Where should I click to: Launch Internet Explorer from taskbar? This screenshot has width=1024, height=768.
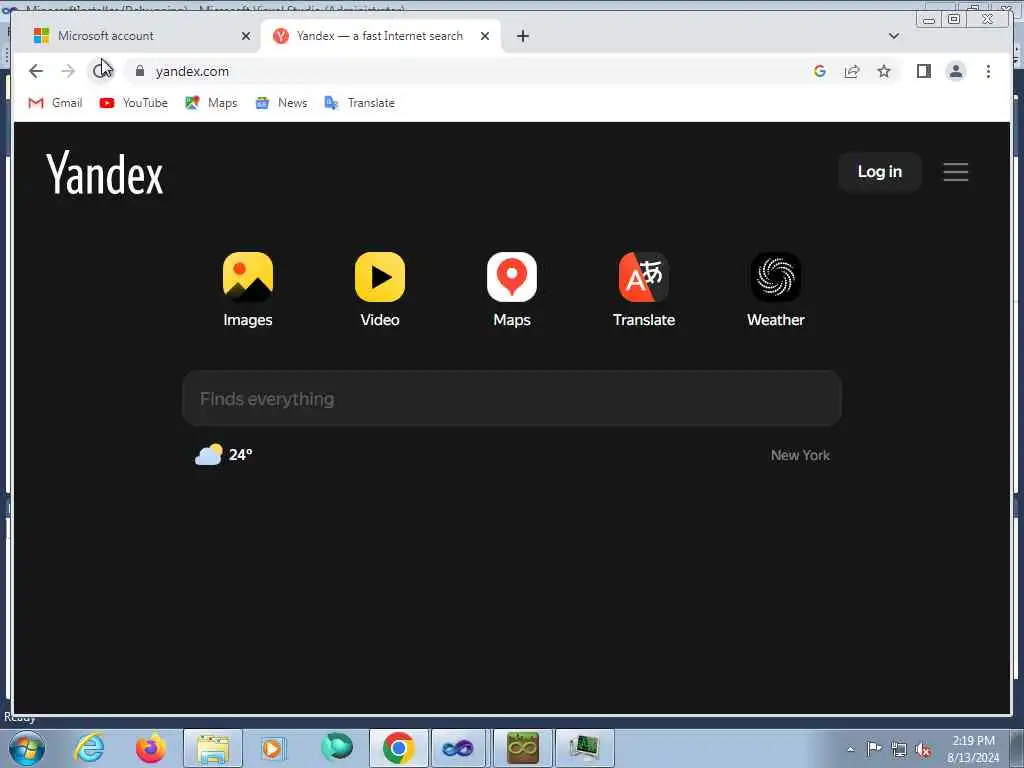tap(89, 748)
